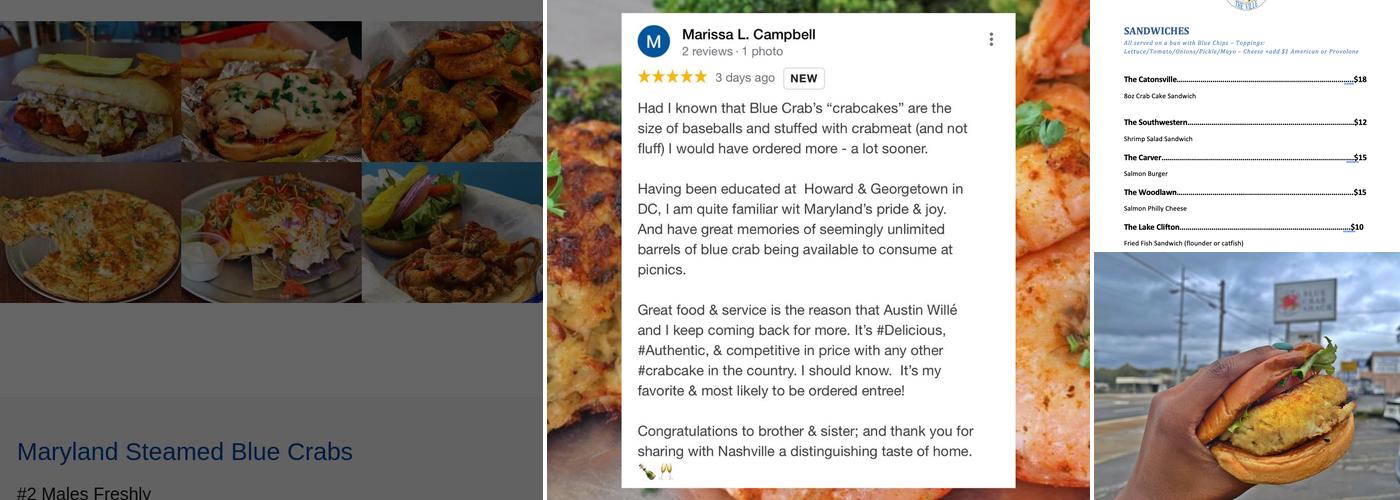Open the cheesy crab fries photo
The height and width of the screenshot is (500, 1400).
point(271,91)
